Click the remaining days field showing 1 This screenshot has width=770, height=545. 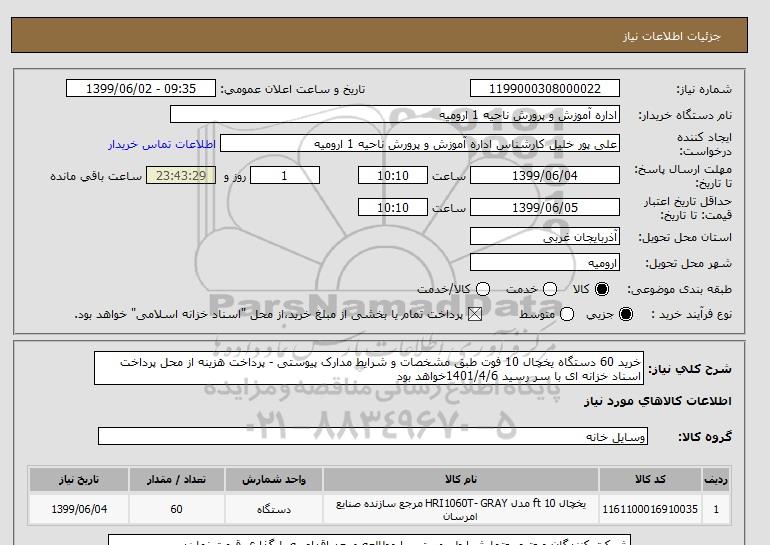point(285,175)
